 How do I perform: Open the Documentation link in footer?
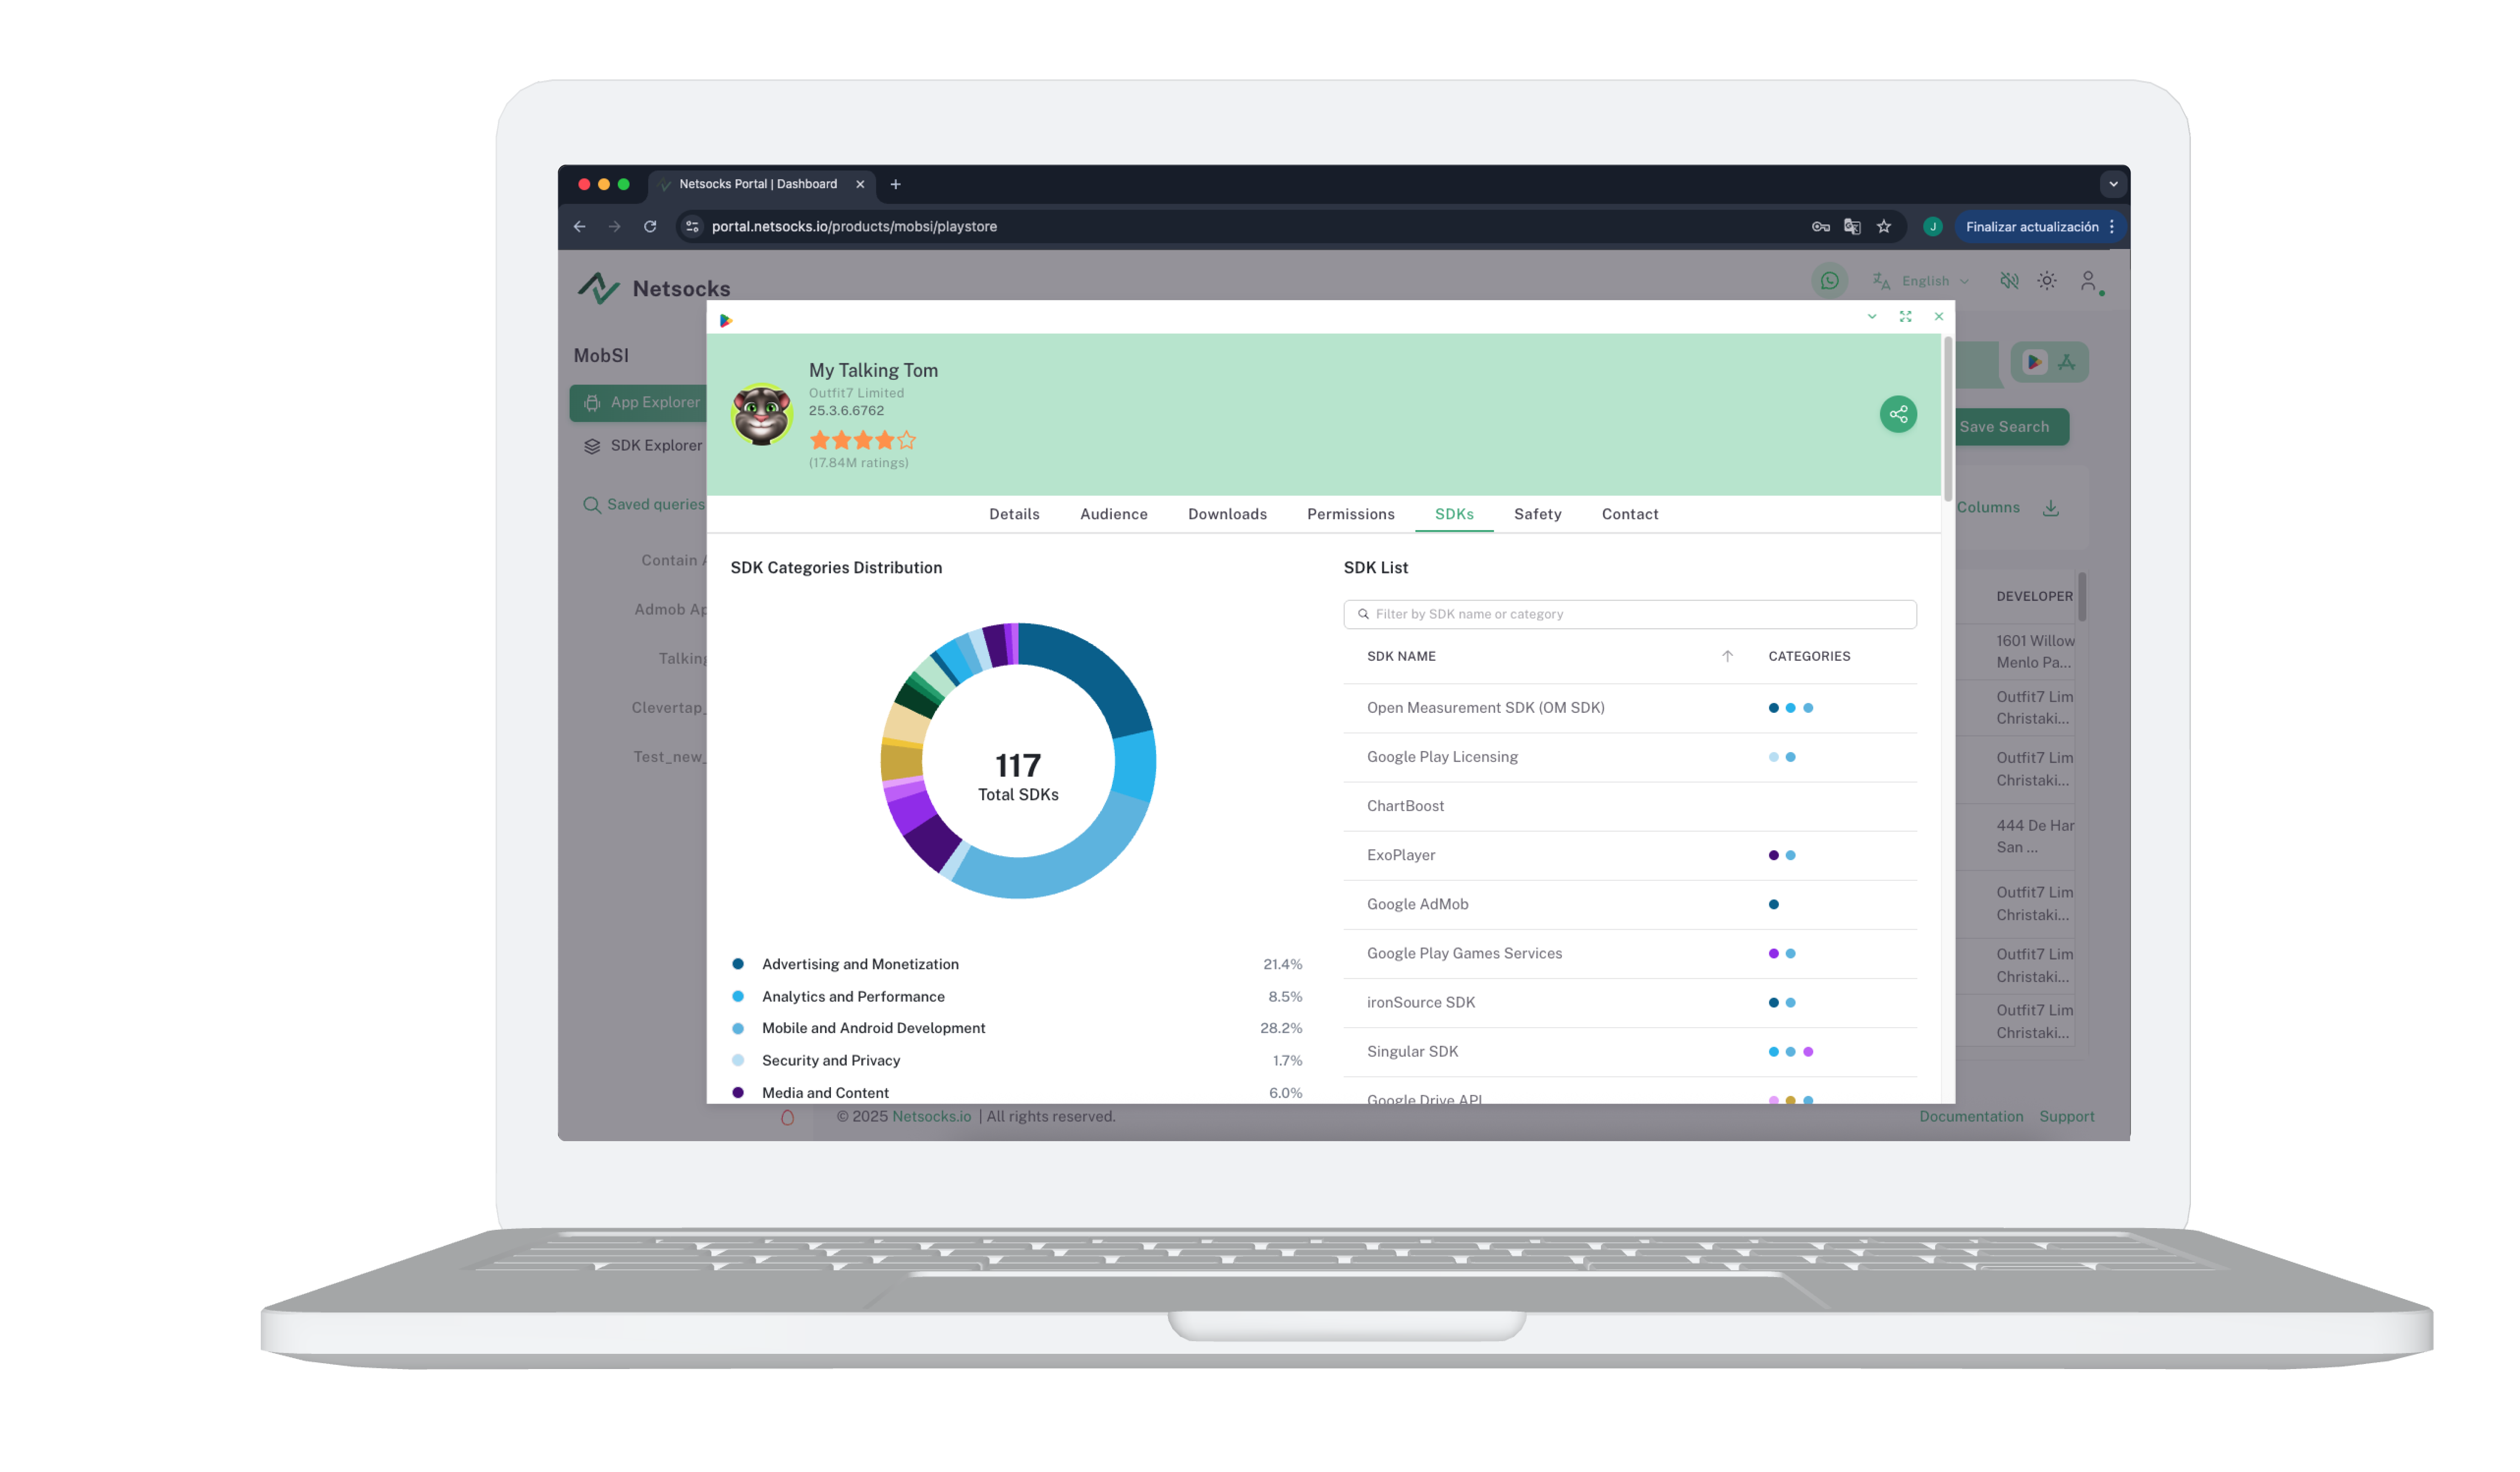tap(1970, 1116)
